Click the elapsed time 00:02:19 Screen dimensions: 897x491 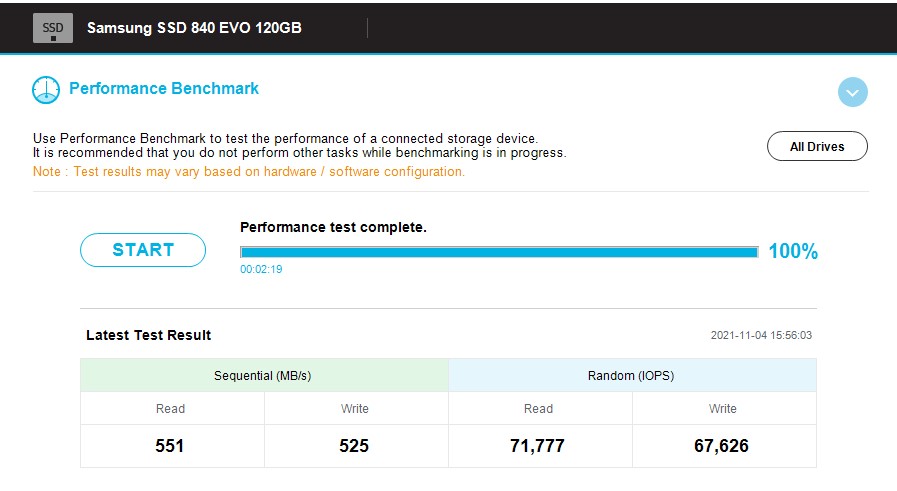[261, 269]
